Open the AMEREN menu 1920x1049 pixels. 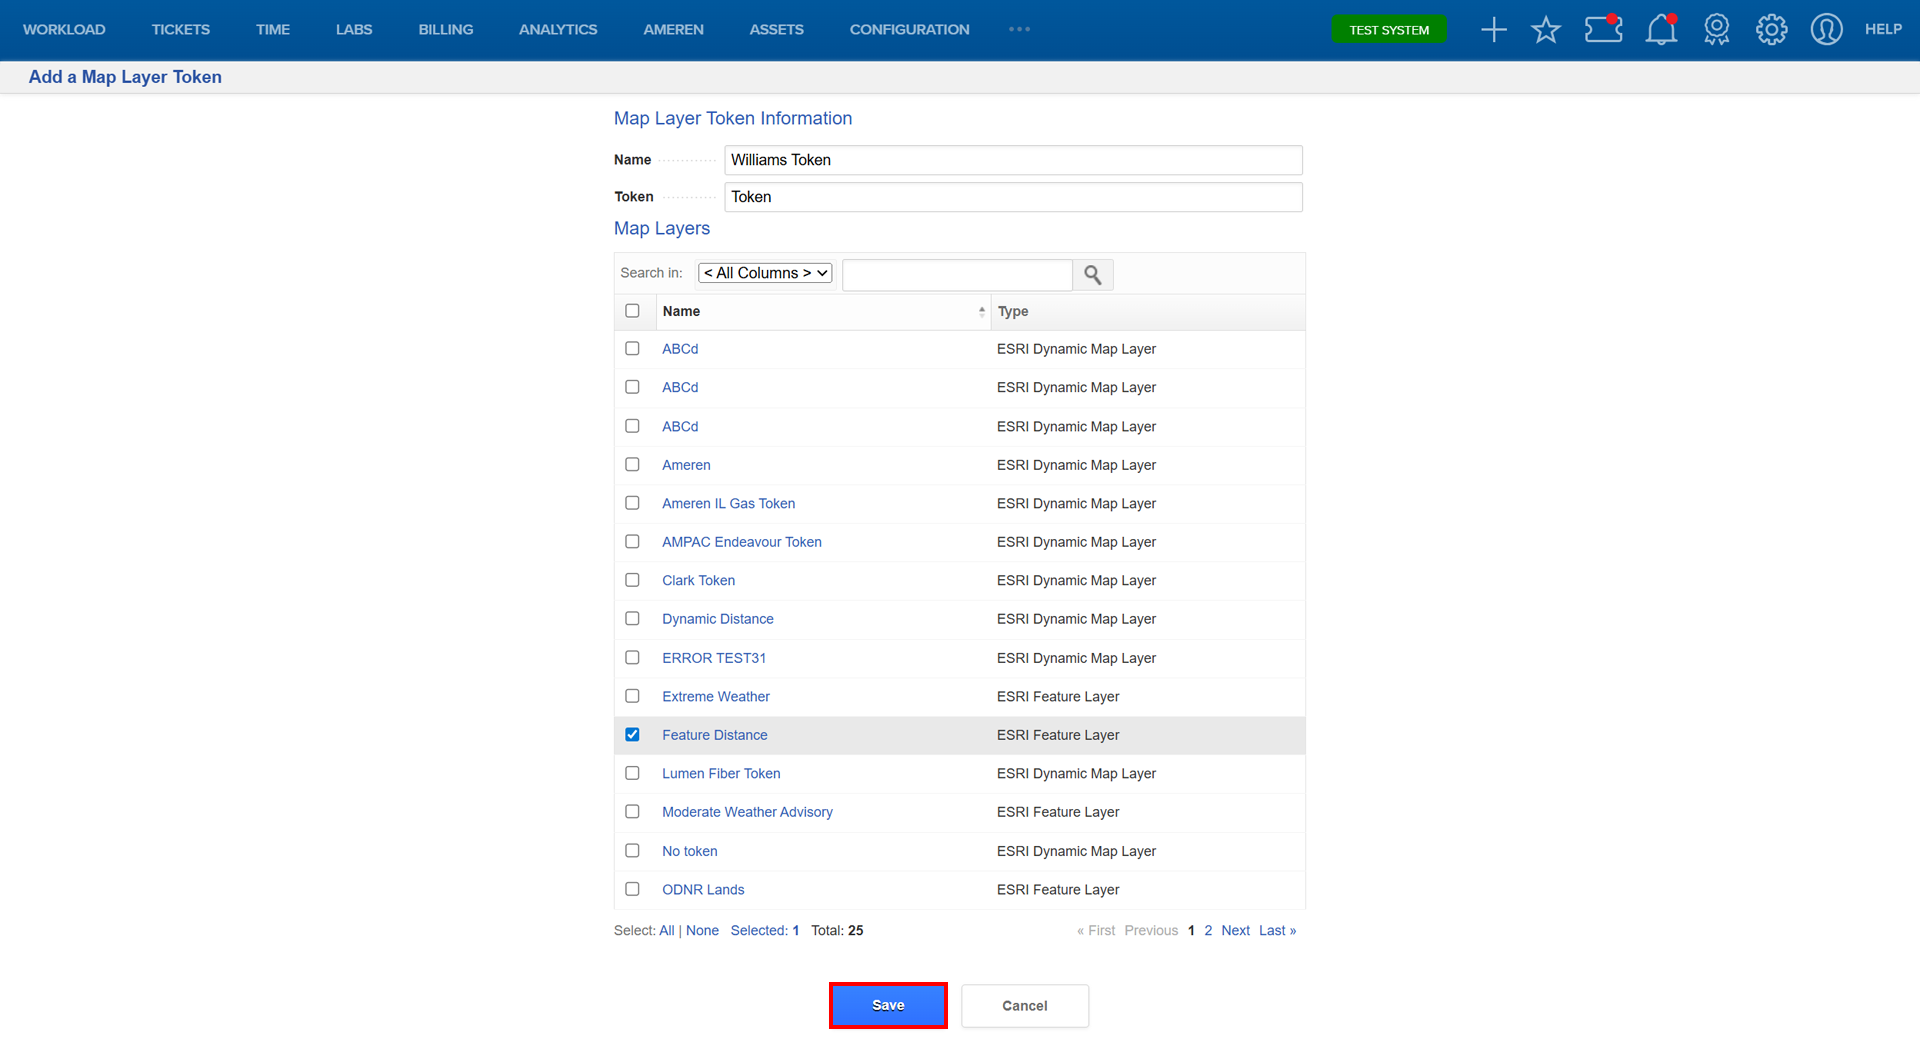[x=673, y=30]
